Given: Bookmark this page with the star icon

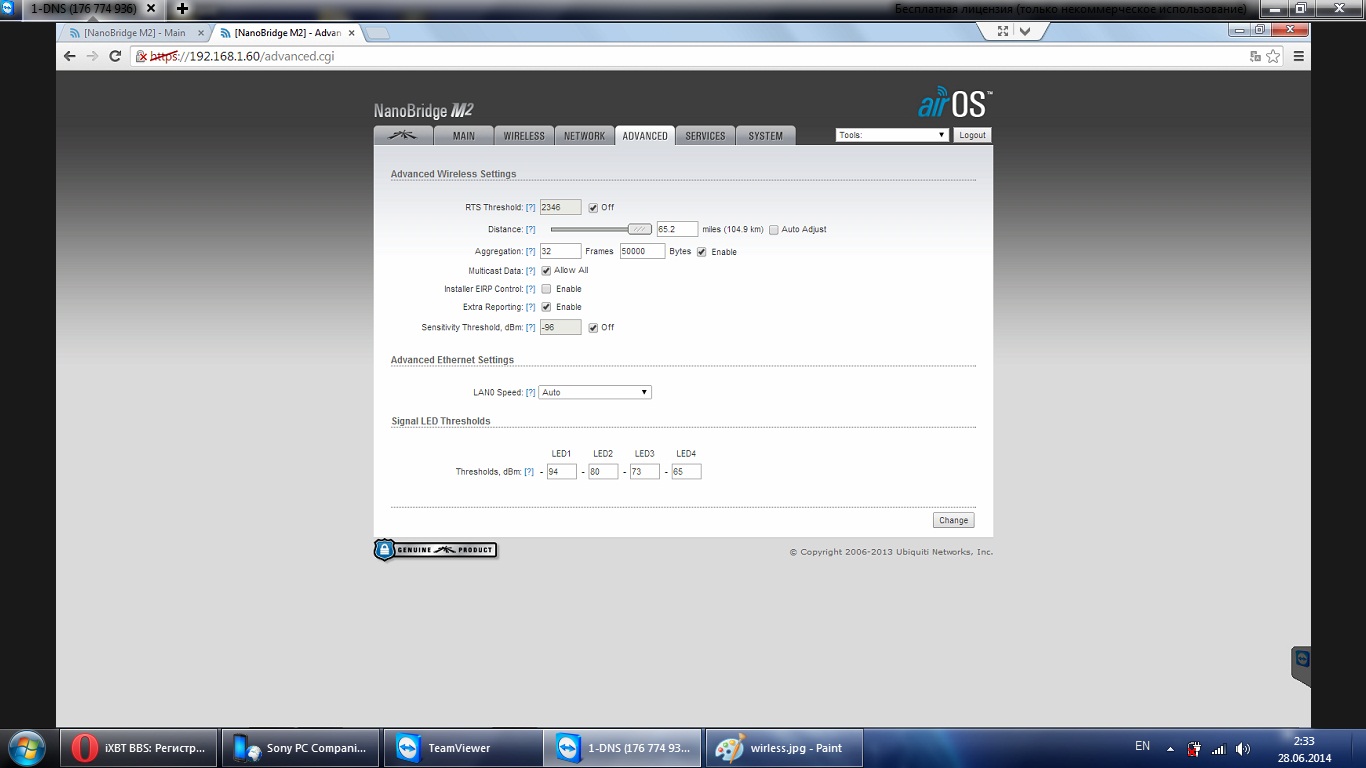Looking at the screenshot, I should [1273, 56].
